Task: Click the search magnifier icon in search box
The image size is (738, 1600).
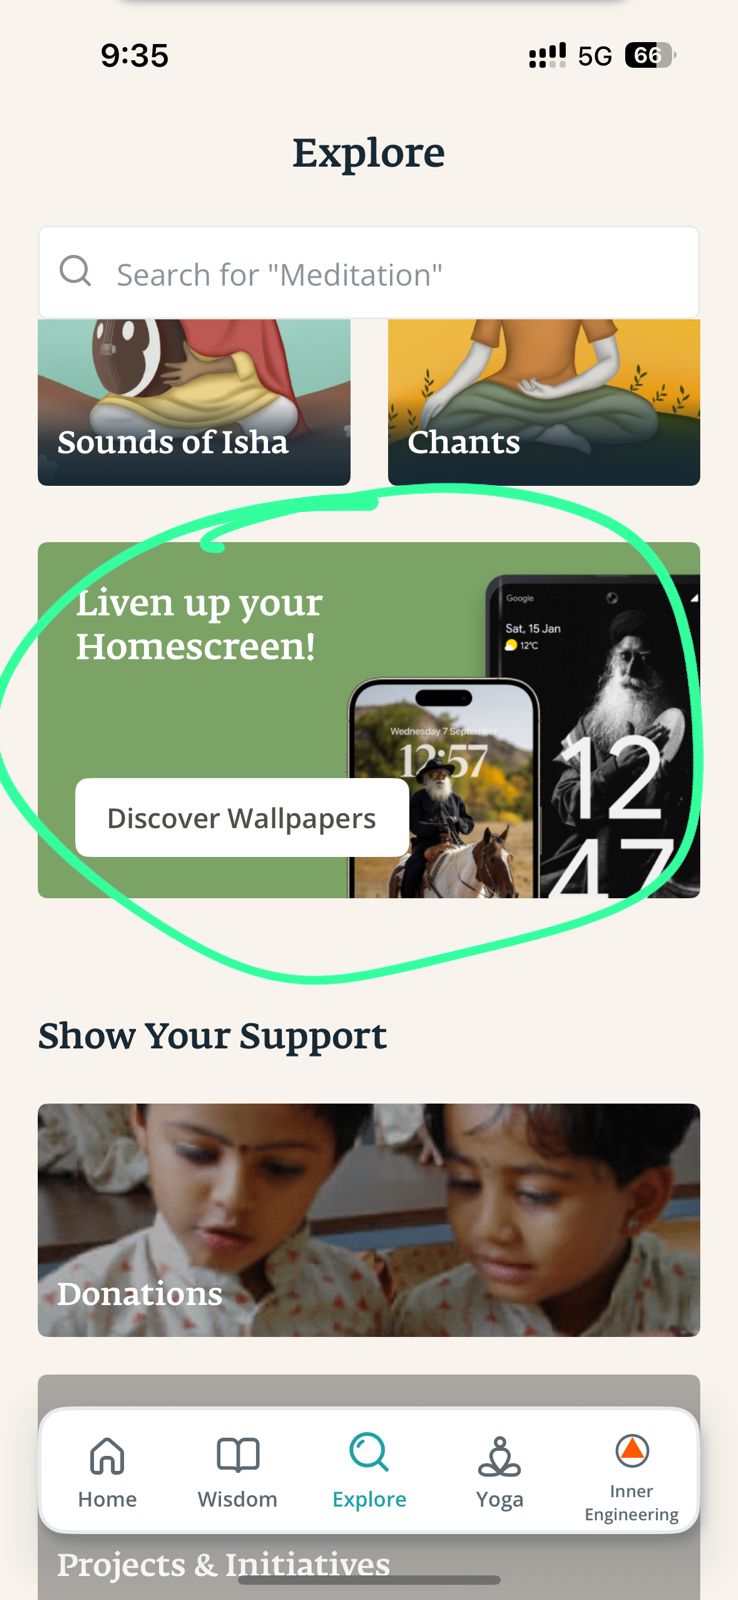Action: pos(75,271)
